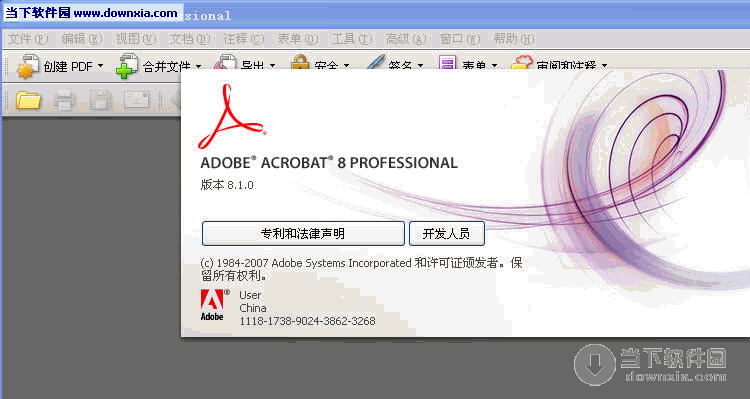Click the Sign pen icon

coord(375,62)
